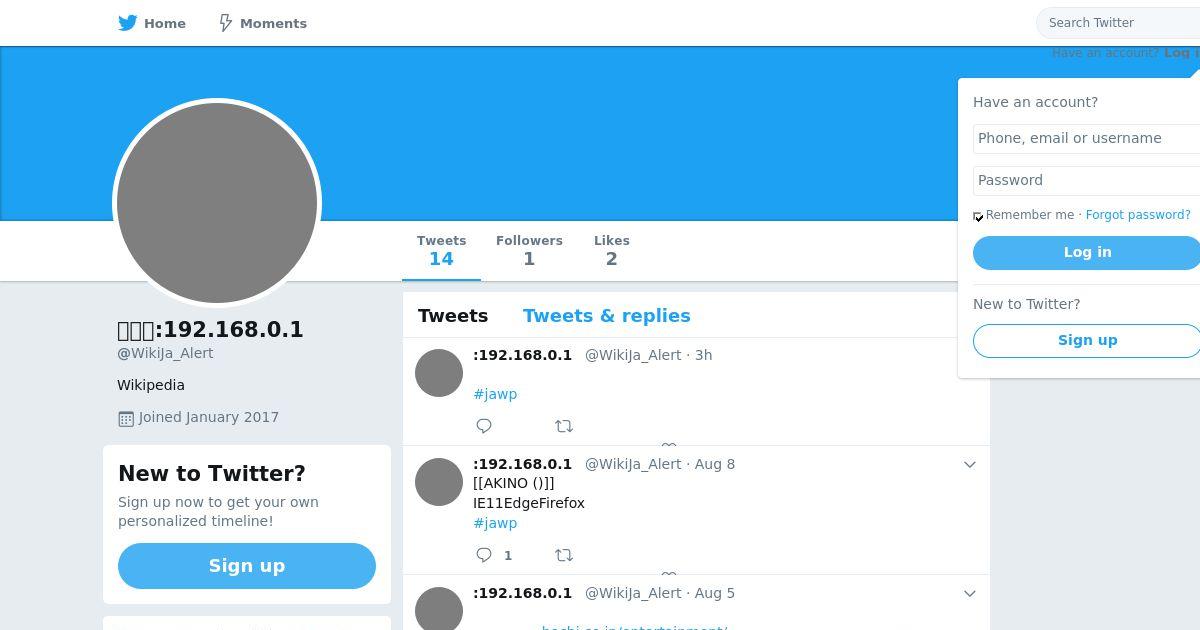Retweet the 3h #jawp tweet
1200x630 pixels.
pyautogui.click(x=564, y=426)
